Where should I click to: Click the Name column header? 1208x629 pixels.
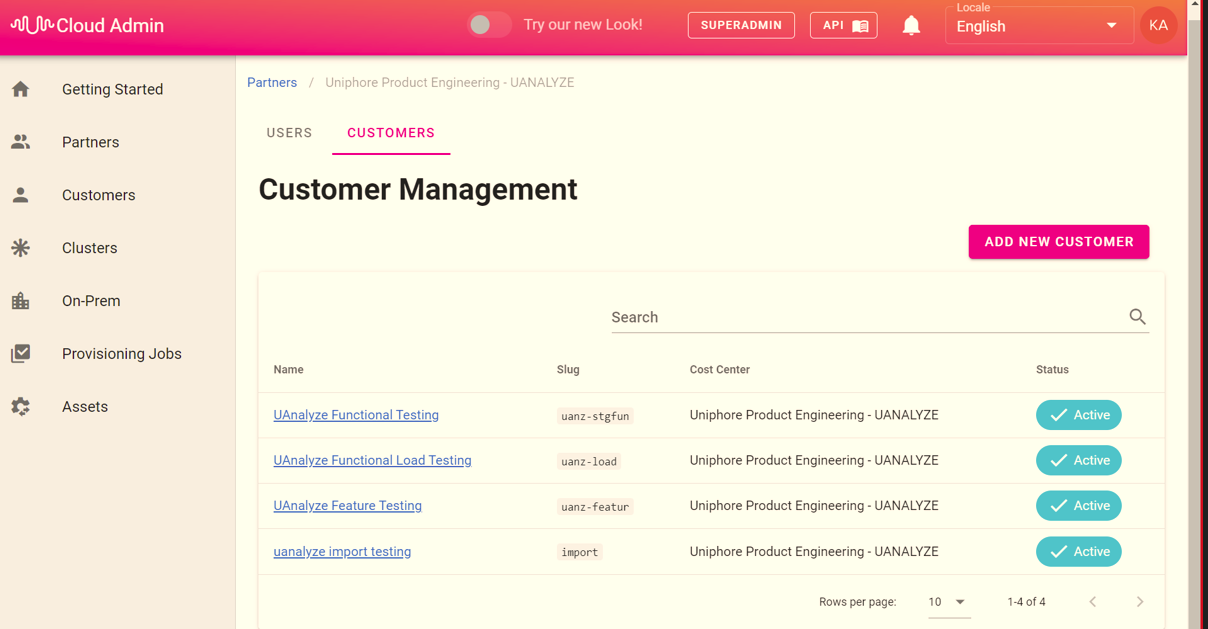[288, 369]
